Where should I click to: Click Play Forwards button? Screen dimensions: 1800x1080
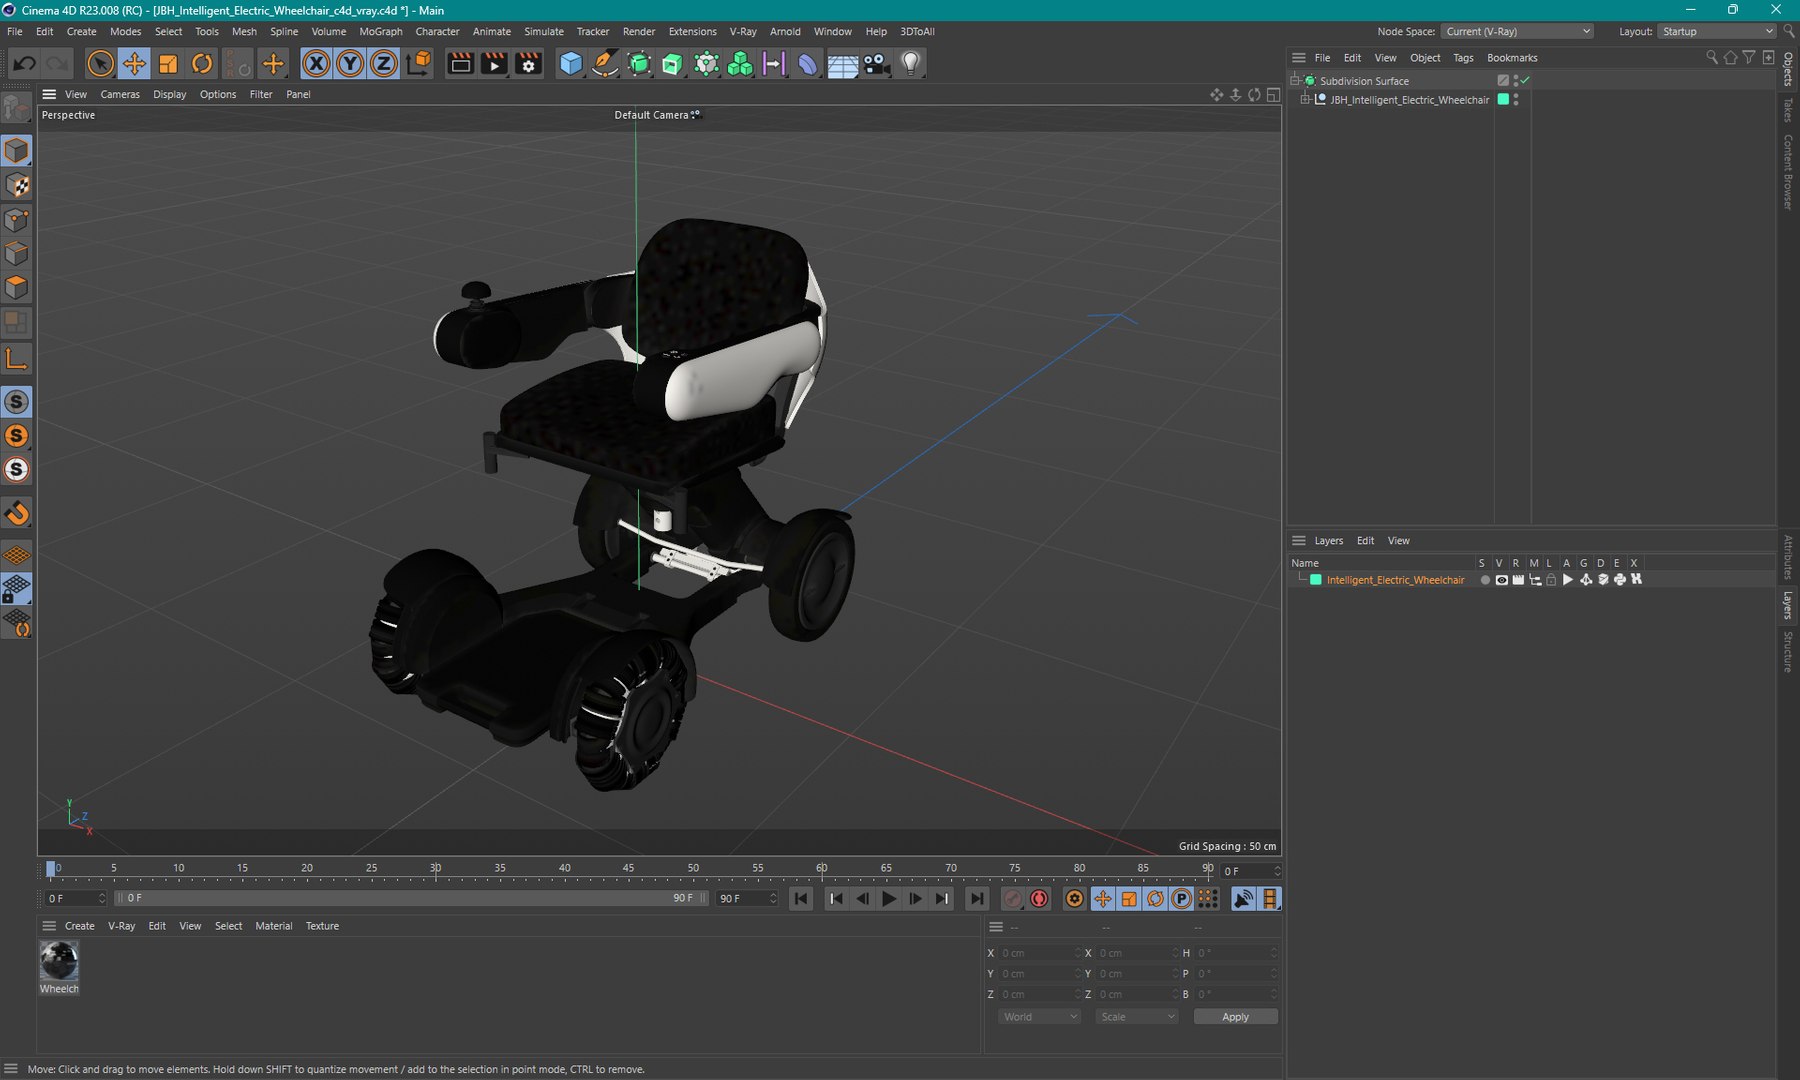[x=888, y=899]
